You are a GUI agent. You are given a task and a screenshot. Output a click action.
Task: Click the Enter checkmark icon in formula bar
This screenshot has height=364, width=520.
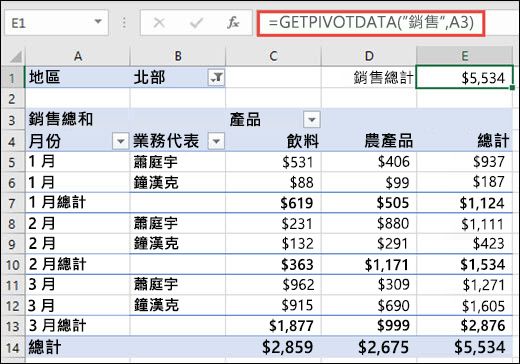tap(196, 23)
